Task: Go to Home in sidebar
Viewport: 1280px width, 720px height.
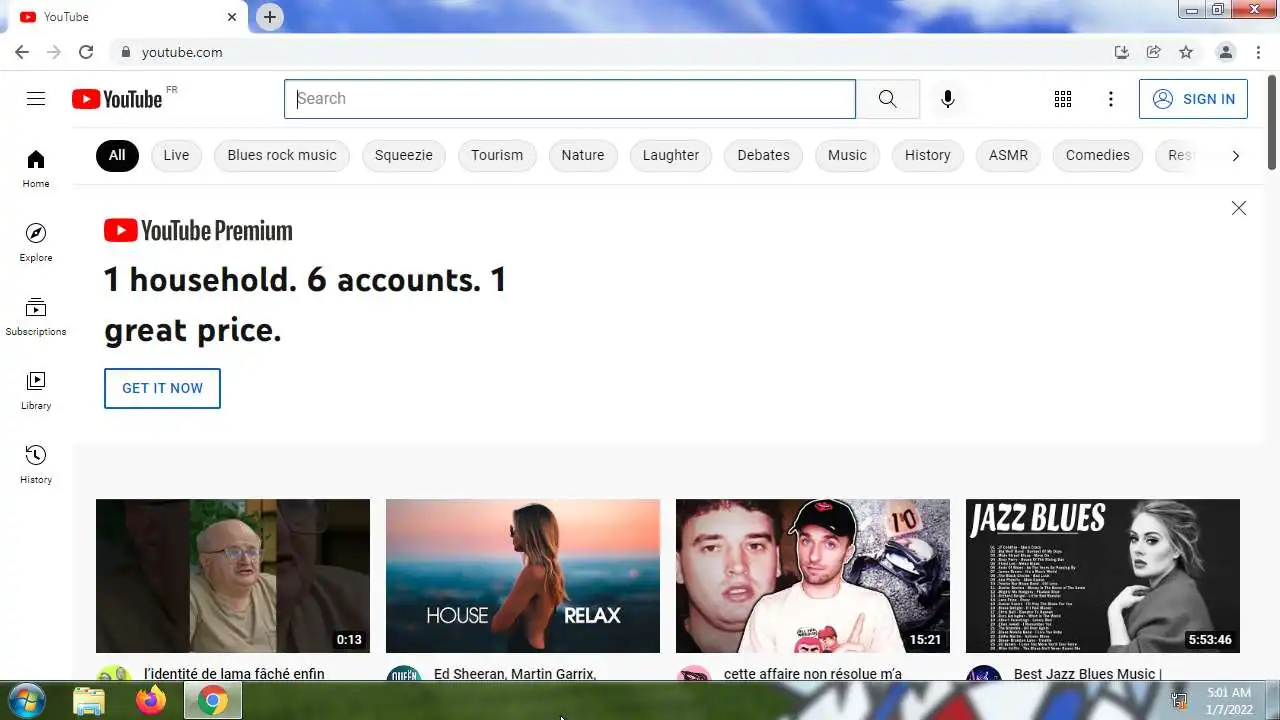Action: (36, 169)
